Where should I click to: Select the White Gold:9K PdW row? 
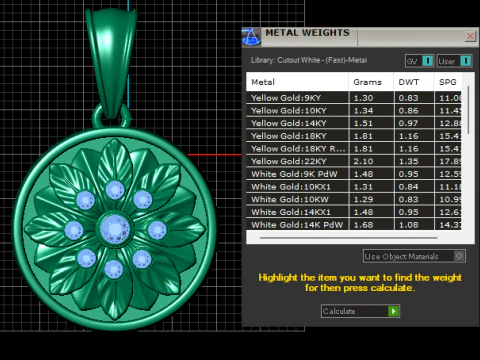[x=354, y=174]
